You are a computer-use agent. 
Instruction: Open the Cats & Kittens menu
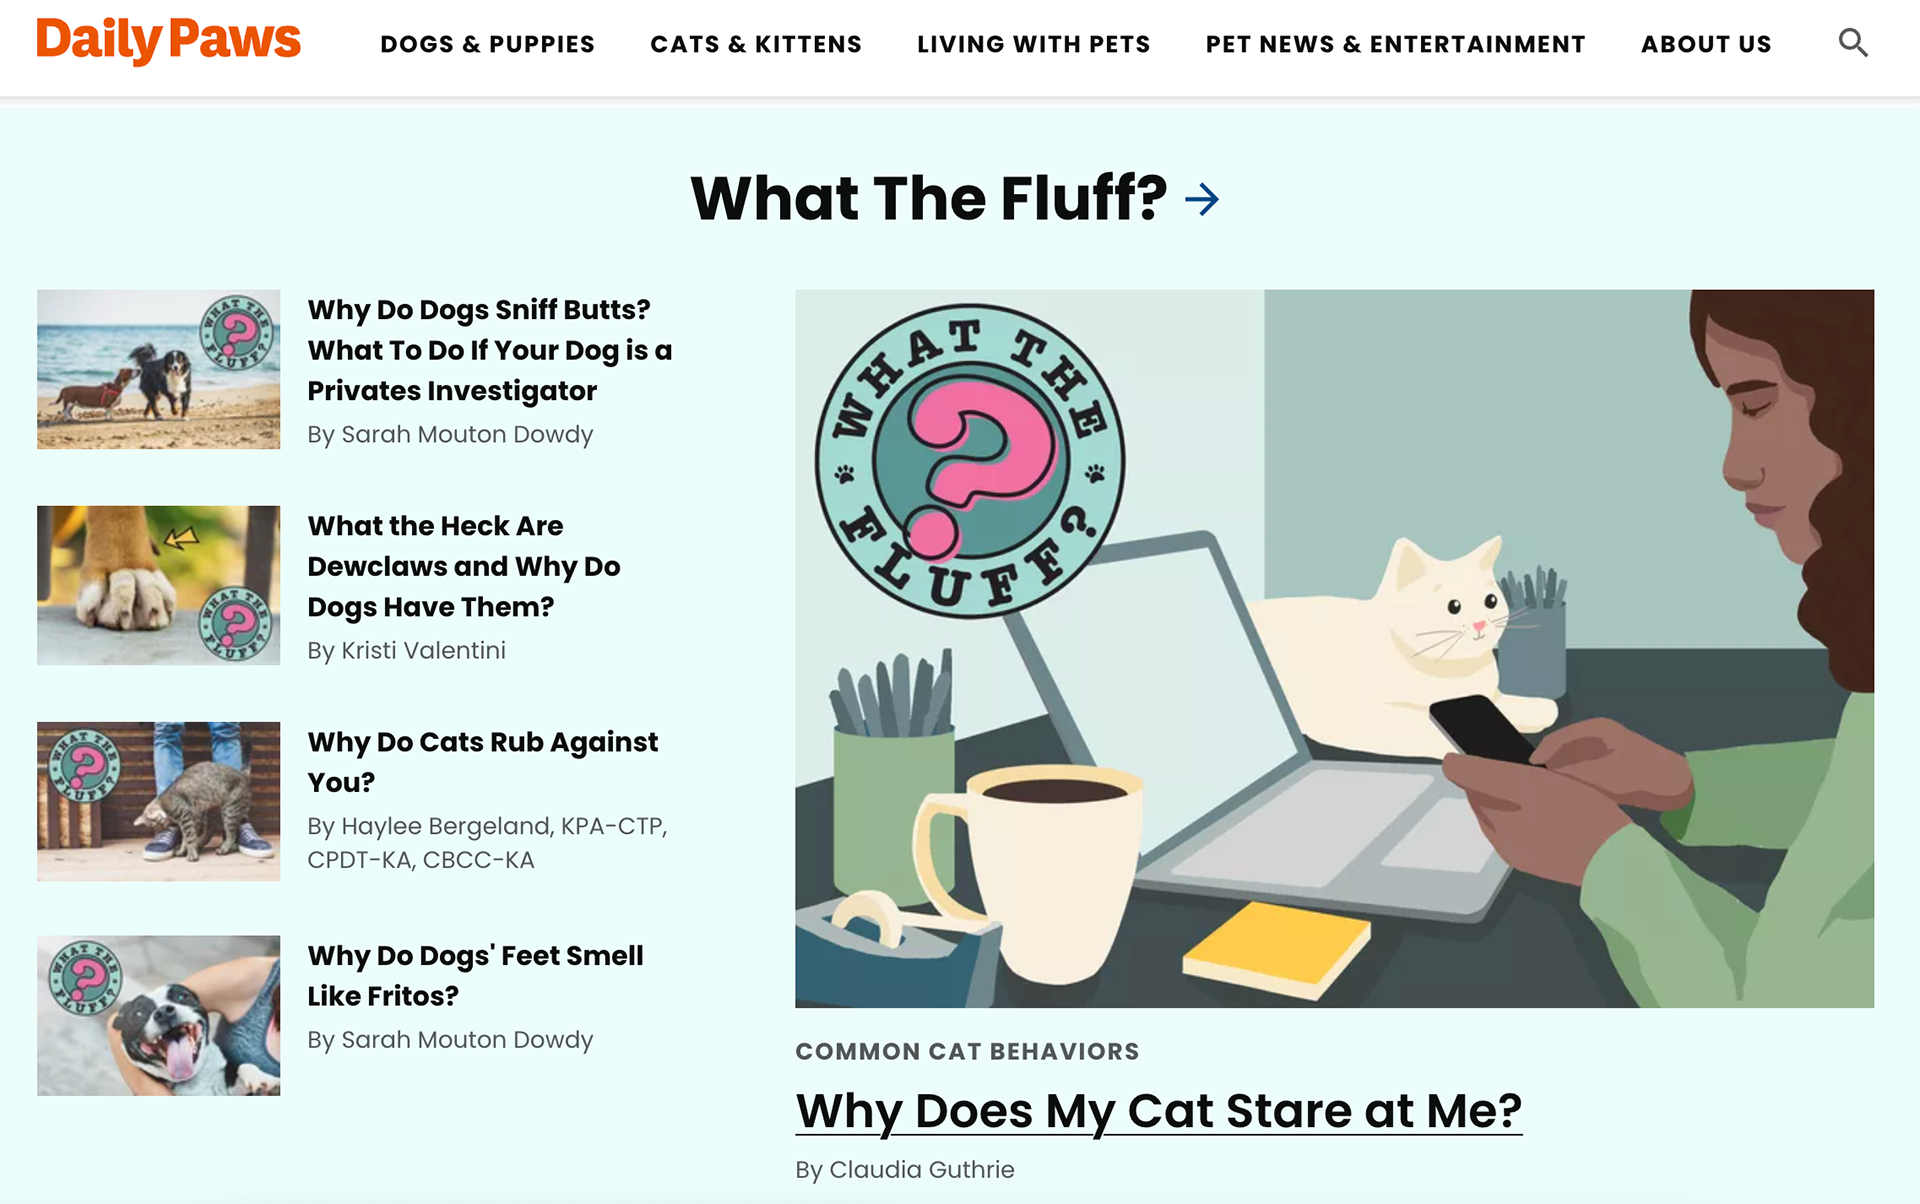click(756, 44)
